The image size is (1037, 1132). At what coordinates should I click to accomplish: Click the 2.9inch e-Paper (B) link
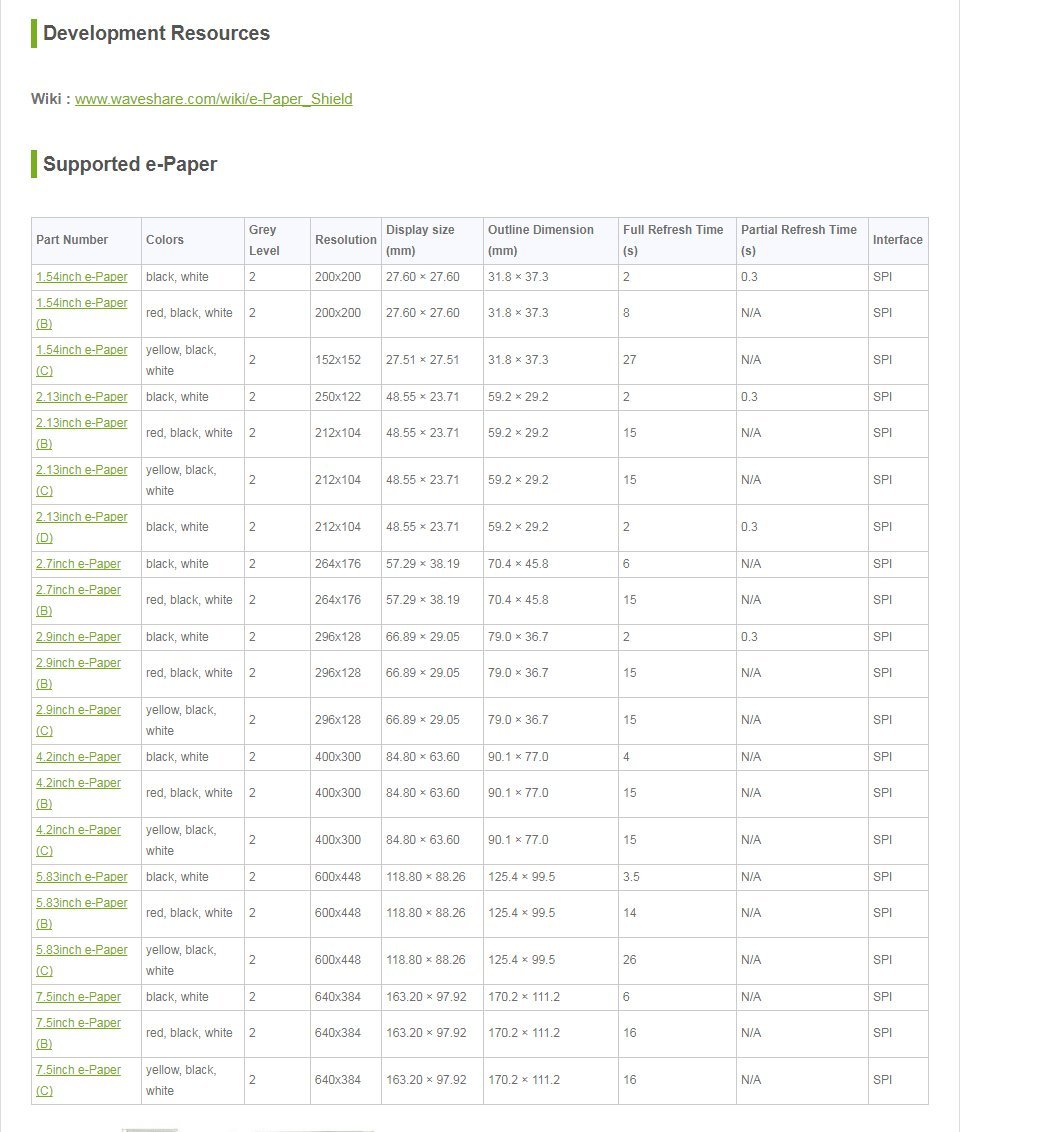click(78, 663)
